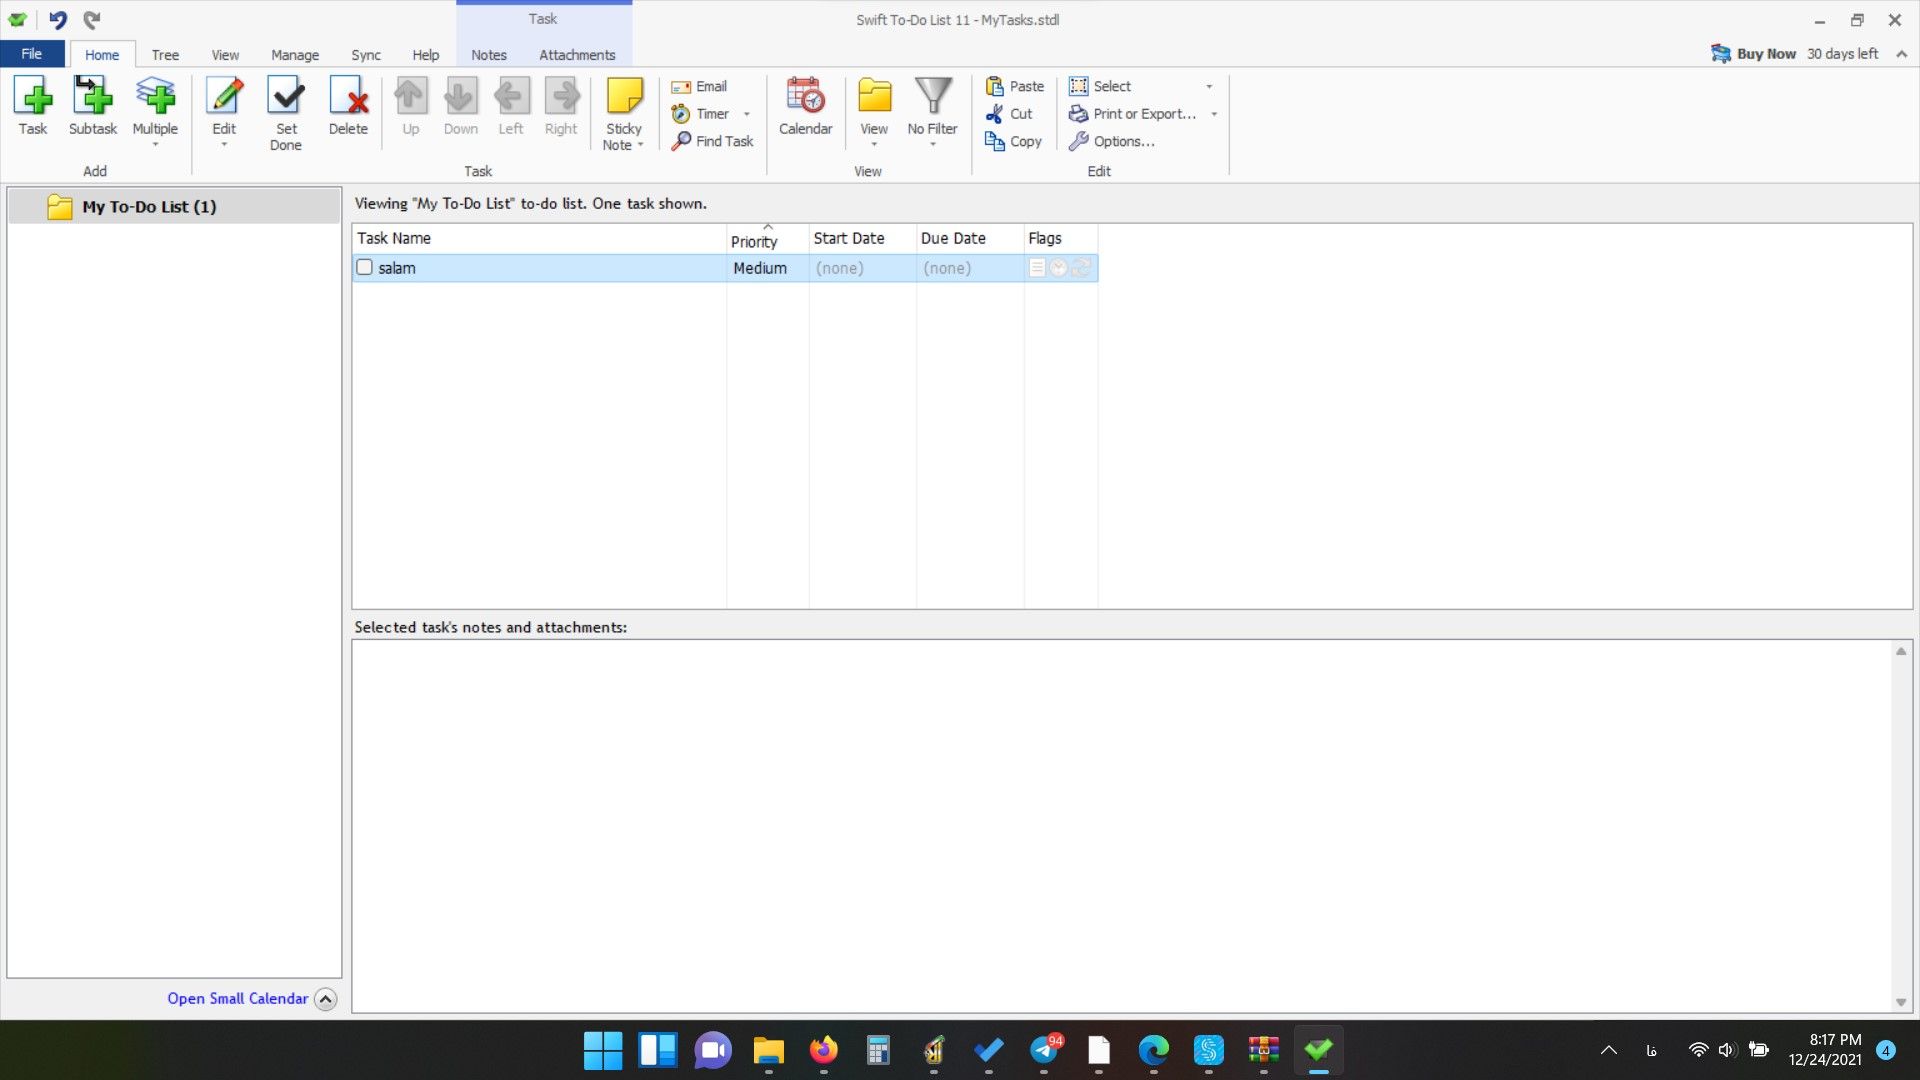Copy the selected task
The width and height of the screenshot is (1920, 1080).
(1014, 141)
